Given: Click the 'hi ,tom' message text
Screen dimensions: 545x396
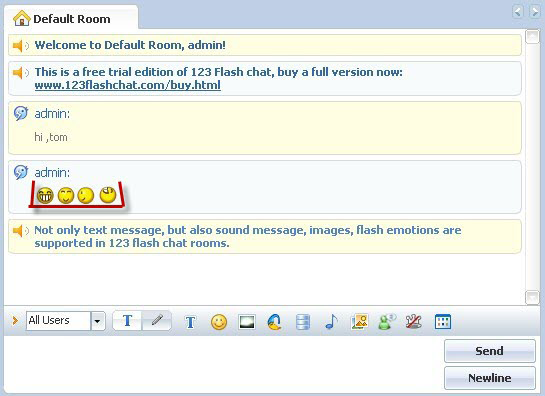Looking at the screenshot, I should tap(51, 137).
